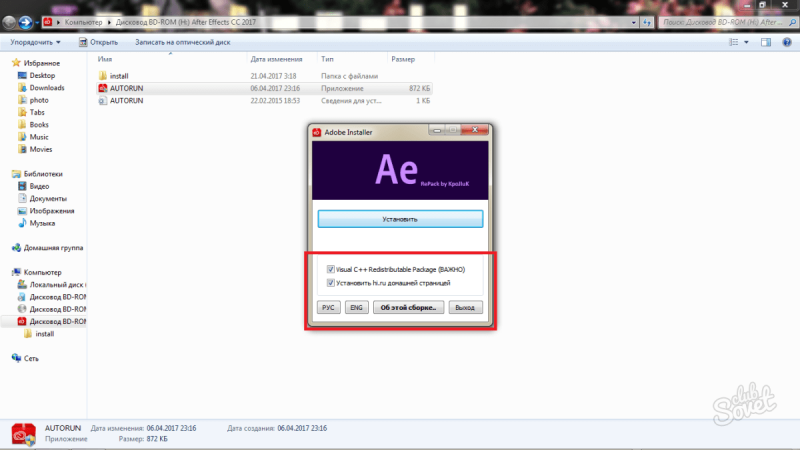The height and width of the screenshot is (450, 800).
Task: Go back with Explorer back arrow
Action: pyautogui.click(x=9, y=22)
